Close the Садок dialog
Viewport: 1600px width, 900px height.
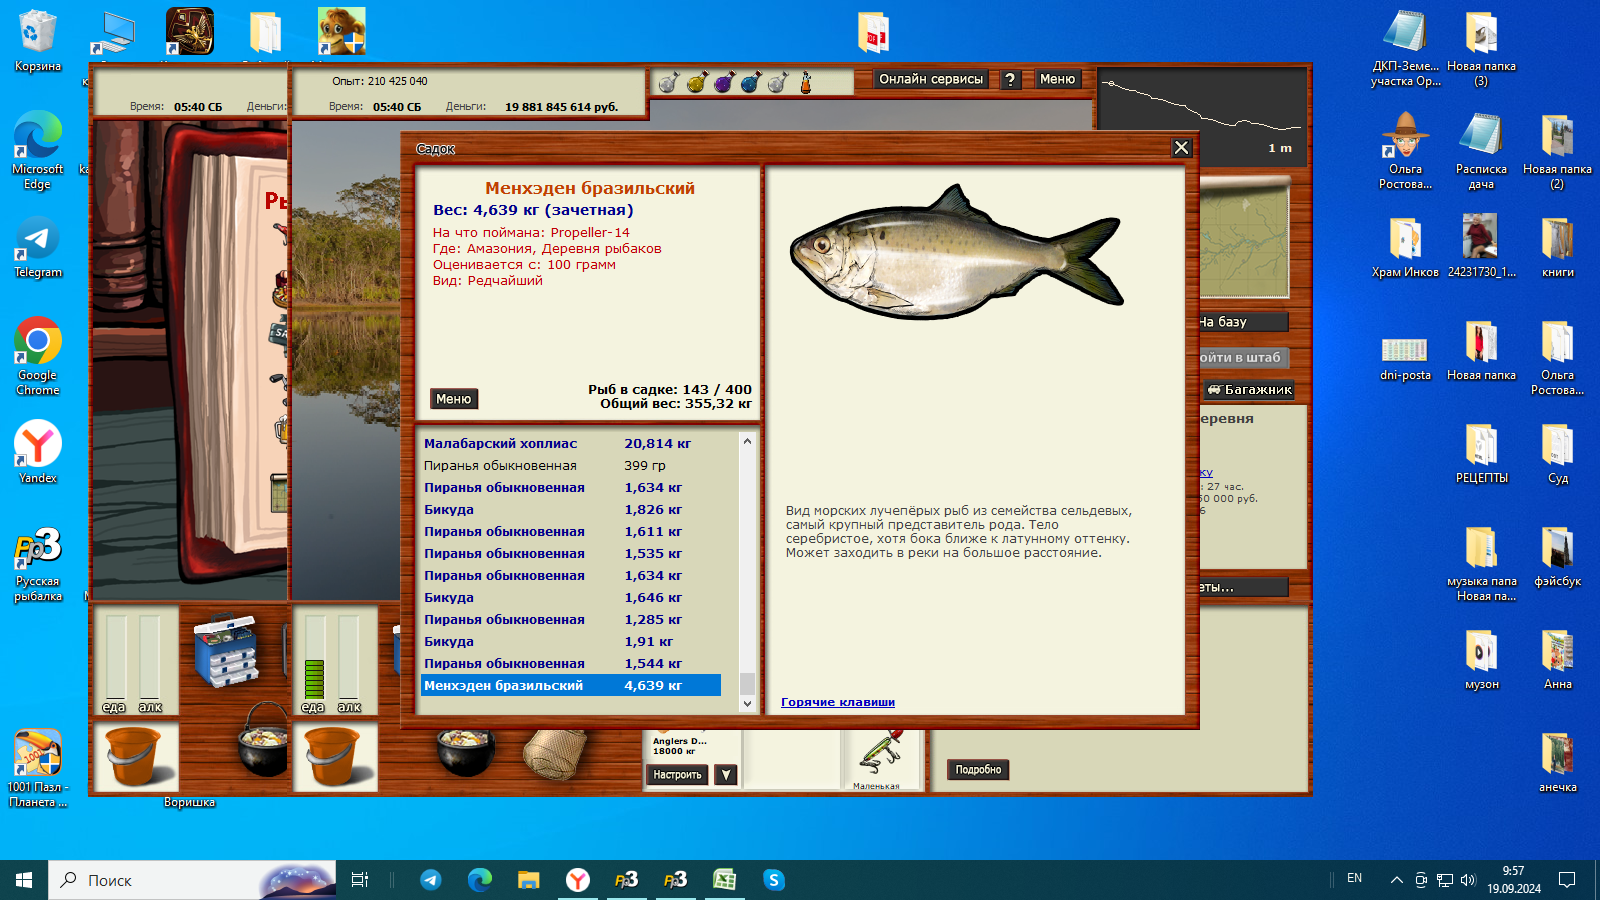click(x=1181, y=148)
